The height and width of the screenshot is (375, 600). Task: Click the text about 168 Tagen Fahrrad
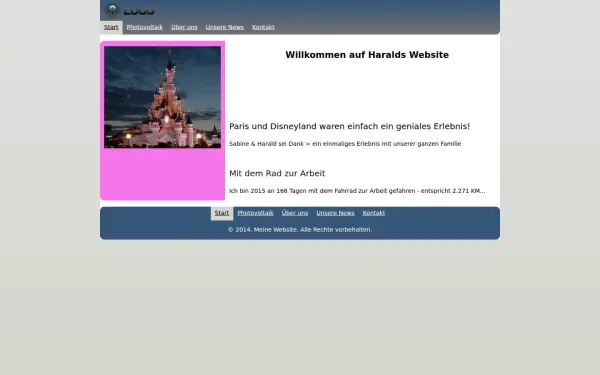[357, 191]
